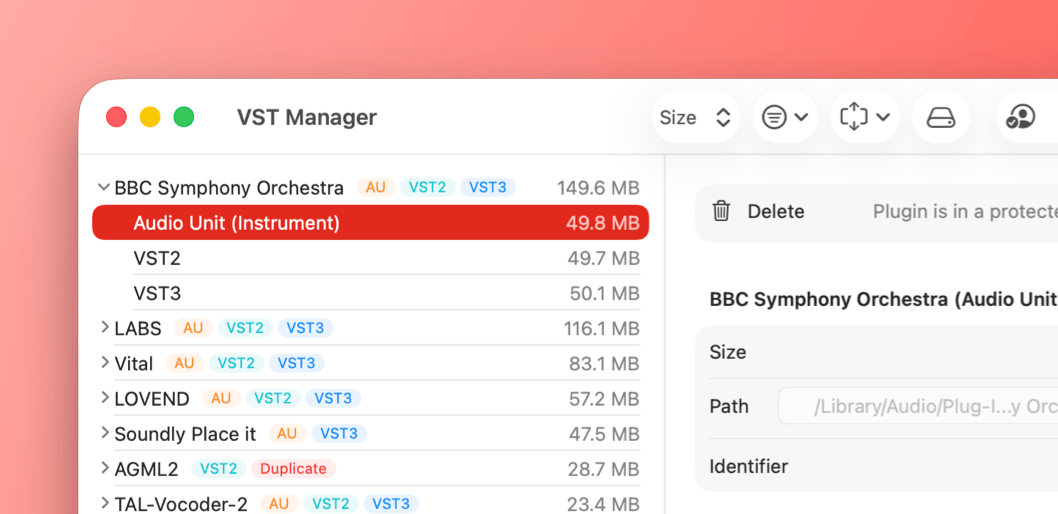Click the disk drive toolbar icon
This screenshot has height=514, width=1058.
[940, 117]
